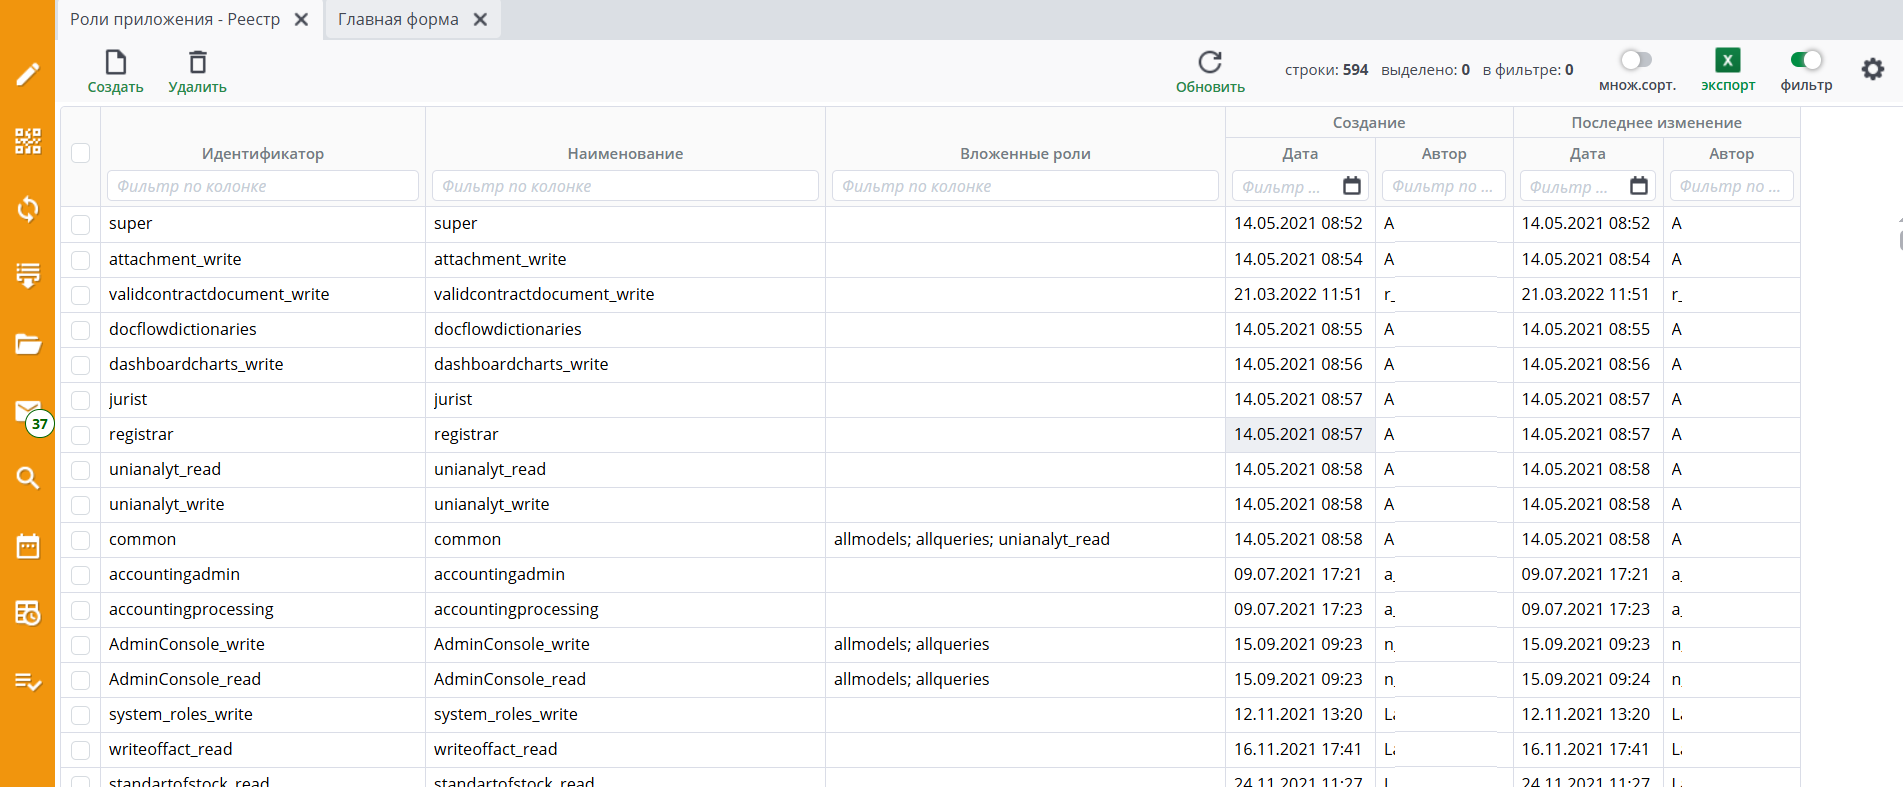Open last-change date filter calendar picker
Viewport: 1903px width, 787px height.
pyautogui.click(x=1639, y=186)
